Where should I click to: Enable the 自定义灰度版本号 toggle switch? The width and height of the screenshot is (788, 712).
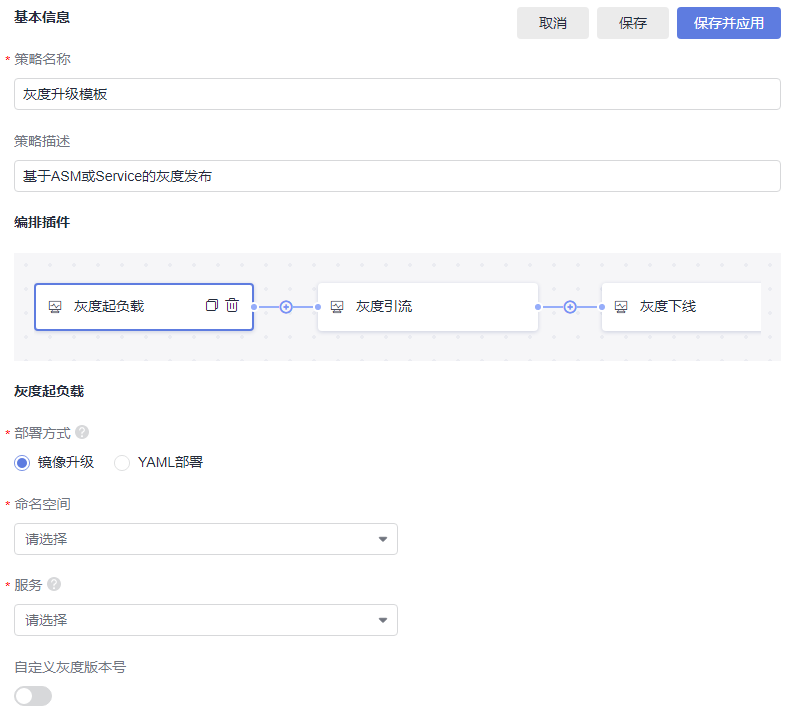(x=33, y=696)
